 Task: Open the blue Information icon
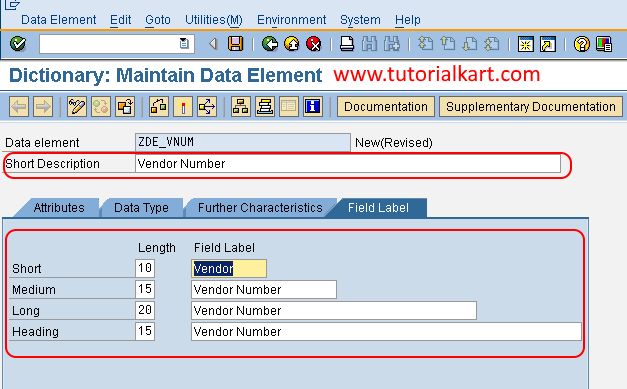pos(313,107)
